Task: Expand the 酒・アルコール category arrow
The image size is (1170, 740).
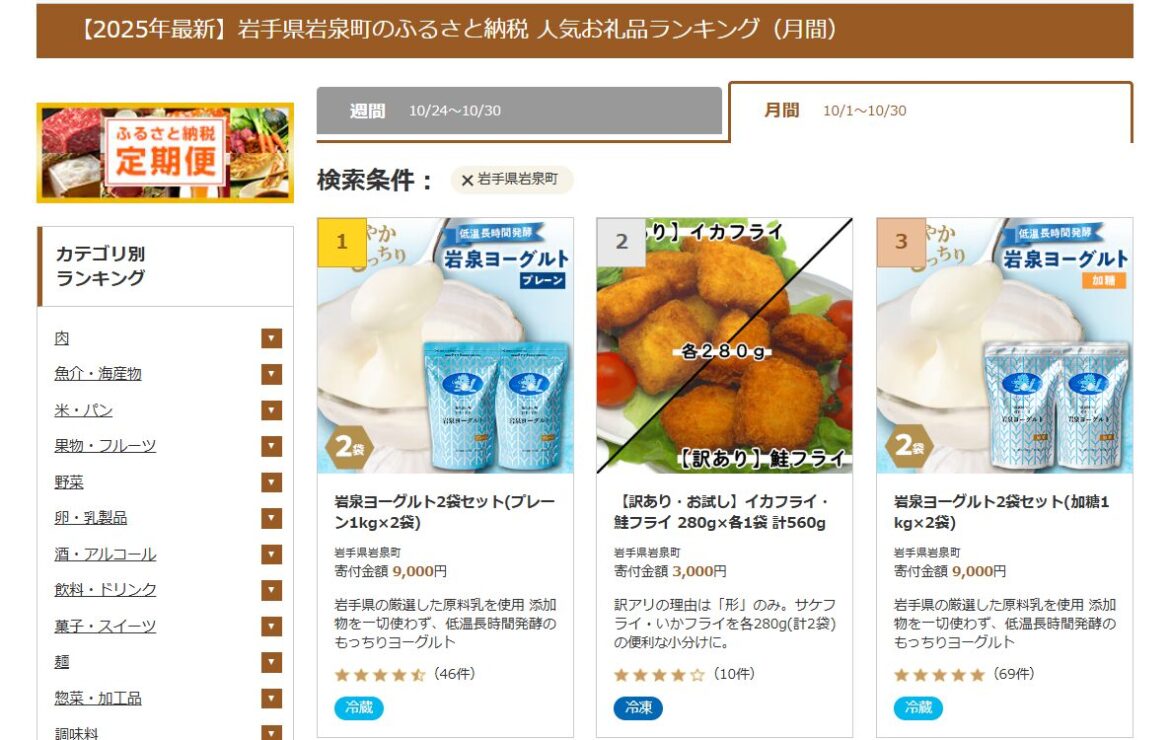Action: 272,554
